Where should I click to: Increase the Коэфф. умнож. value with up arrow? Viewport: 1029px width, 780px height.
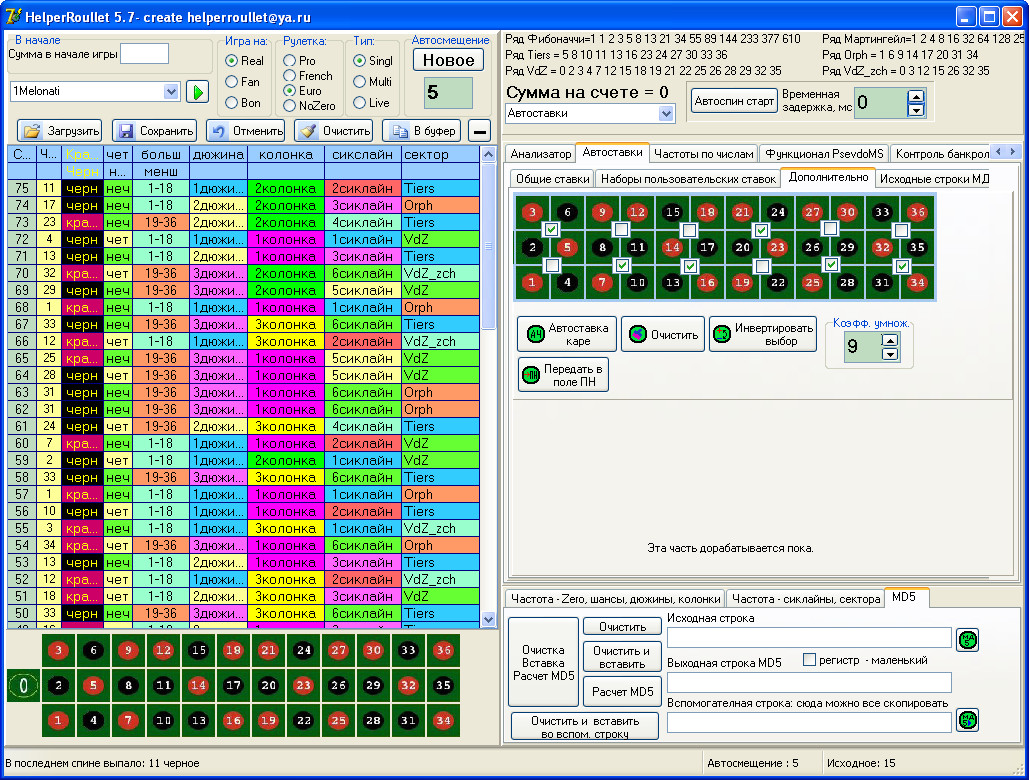click(890, 341)
